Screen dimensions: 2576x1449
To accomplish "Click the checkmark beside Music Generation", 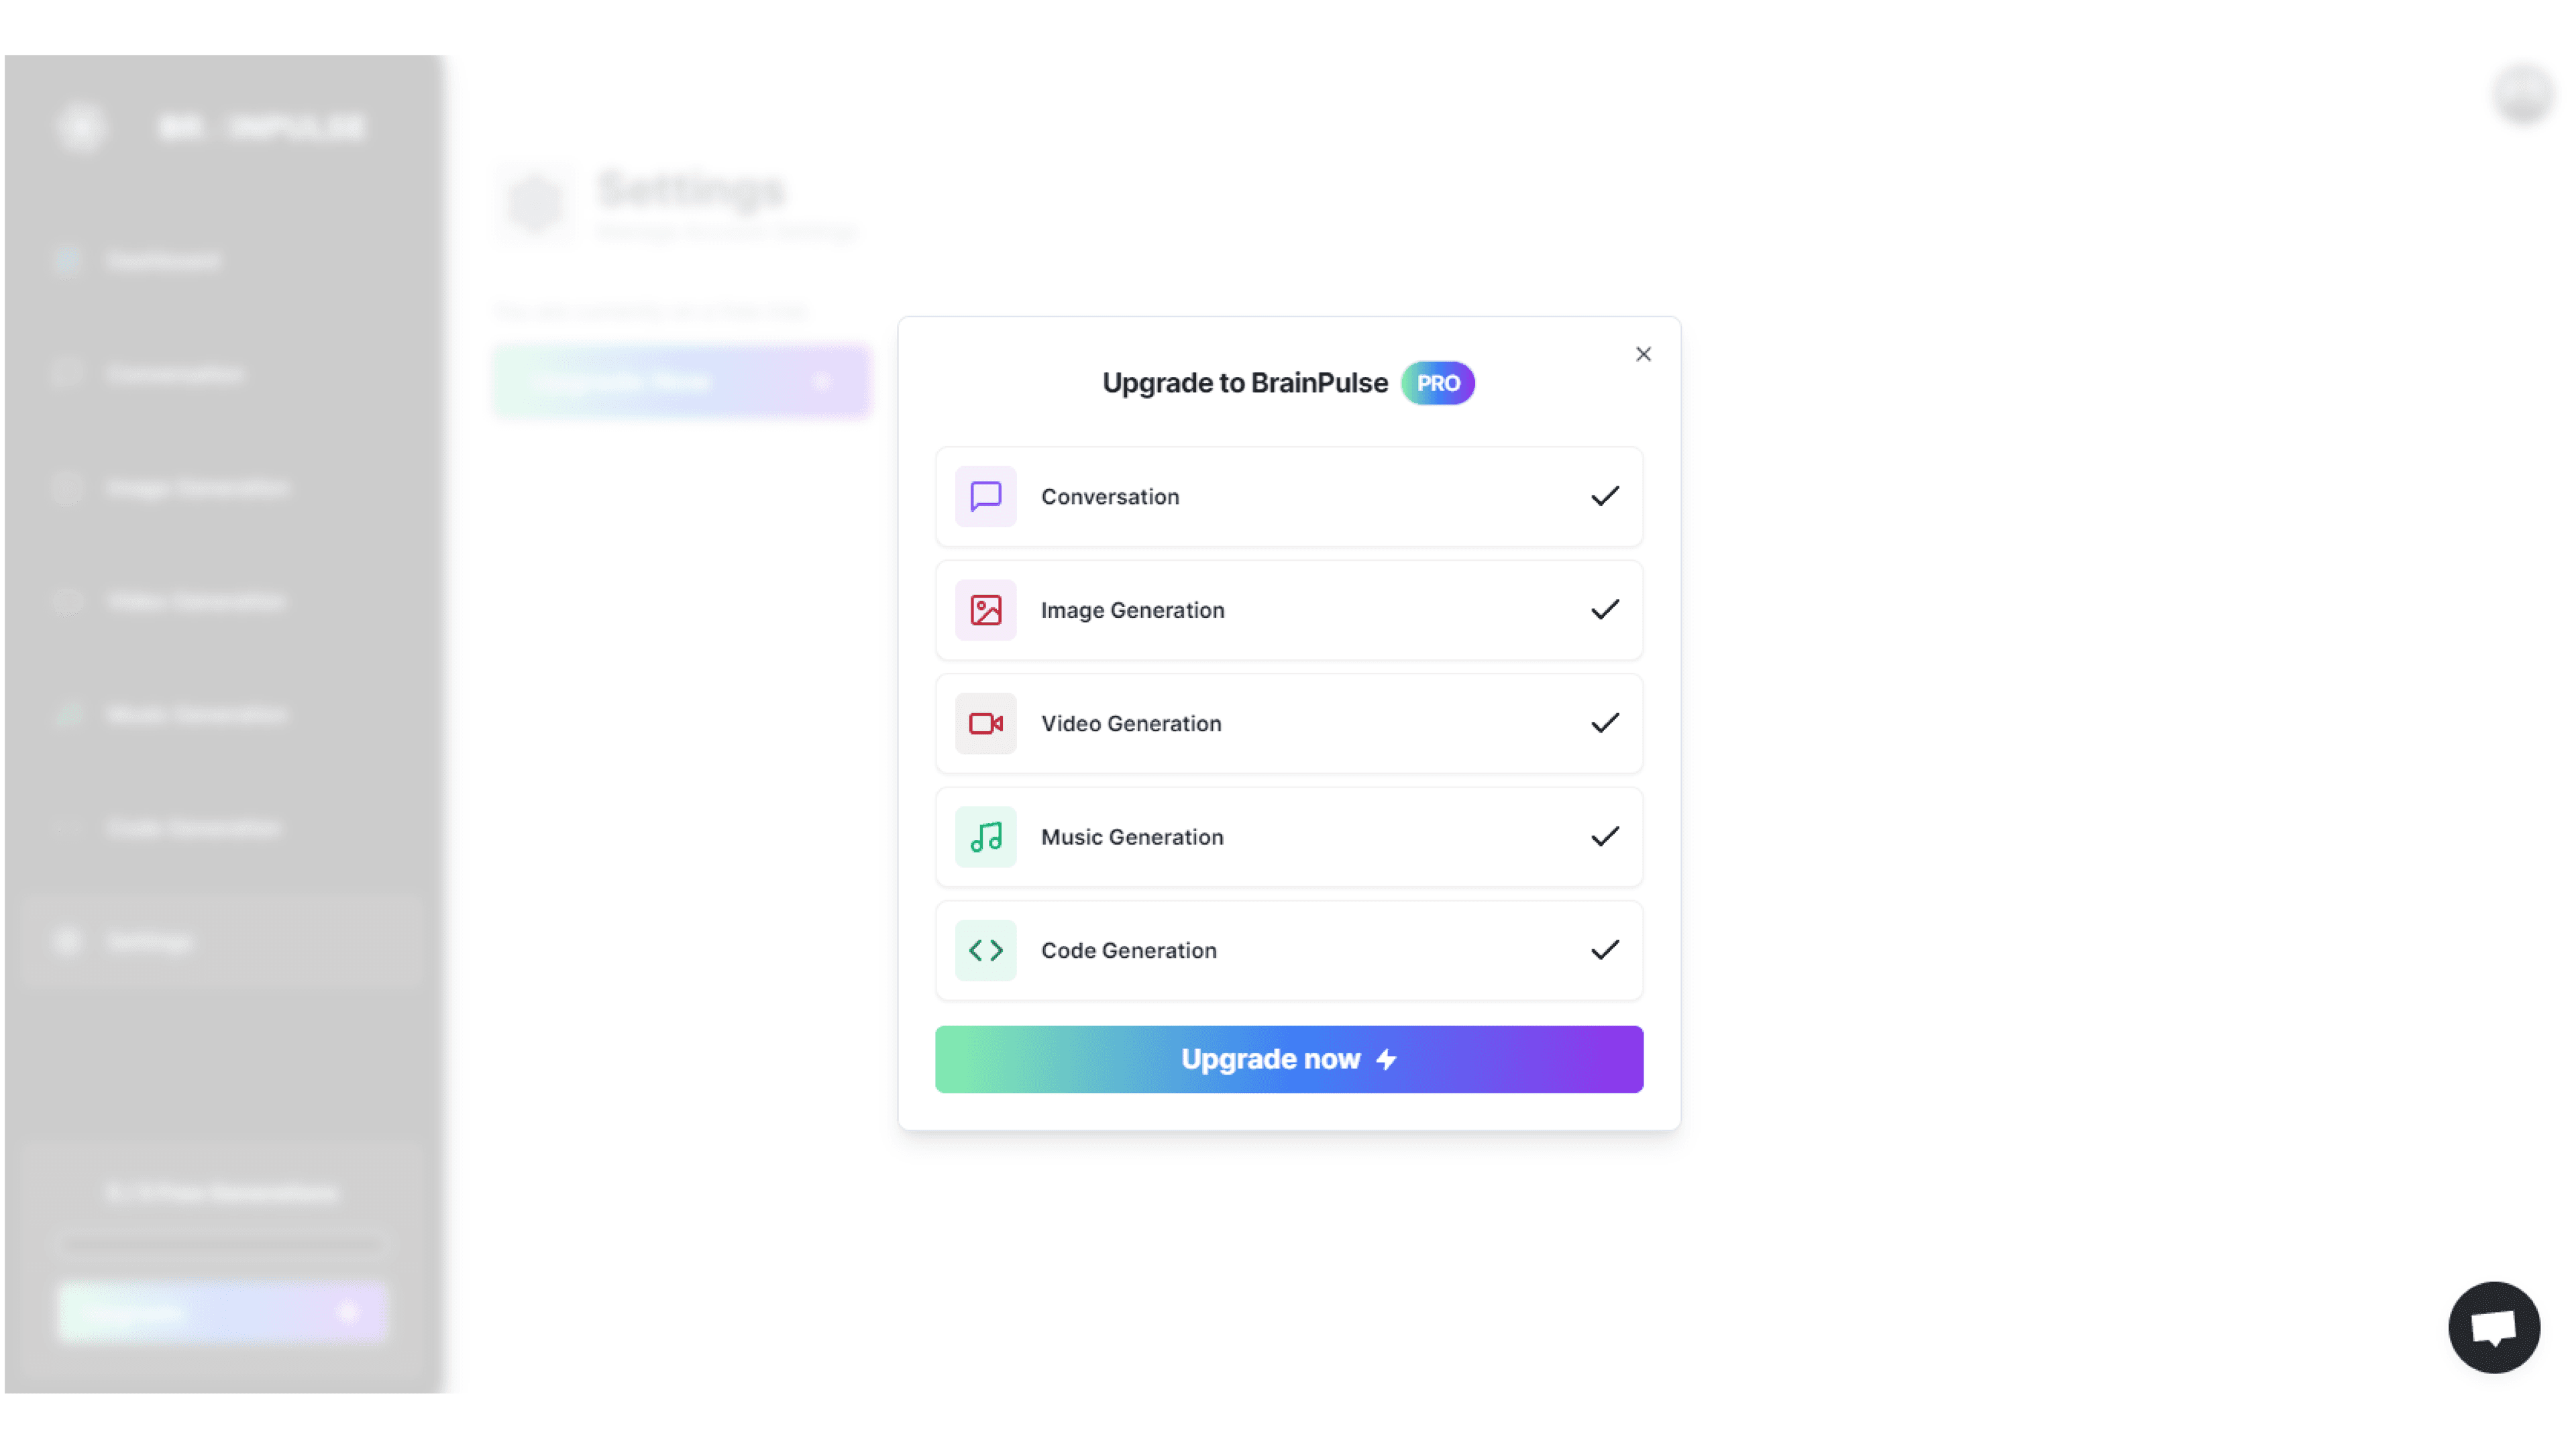I will click(x=1604, y=837).
